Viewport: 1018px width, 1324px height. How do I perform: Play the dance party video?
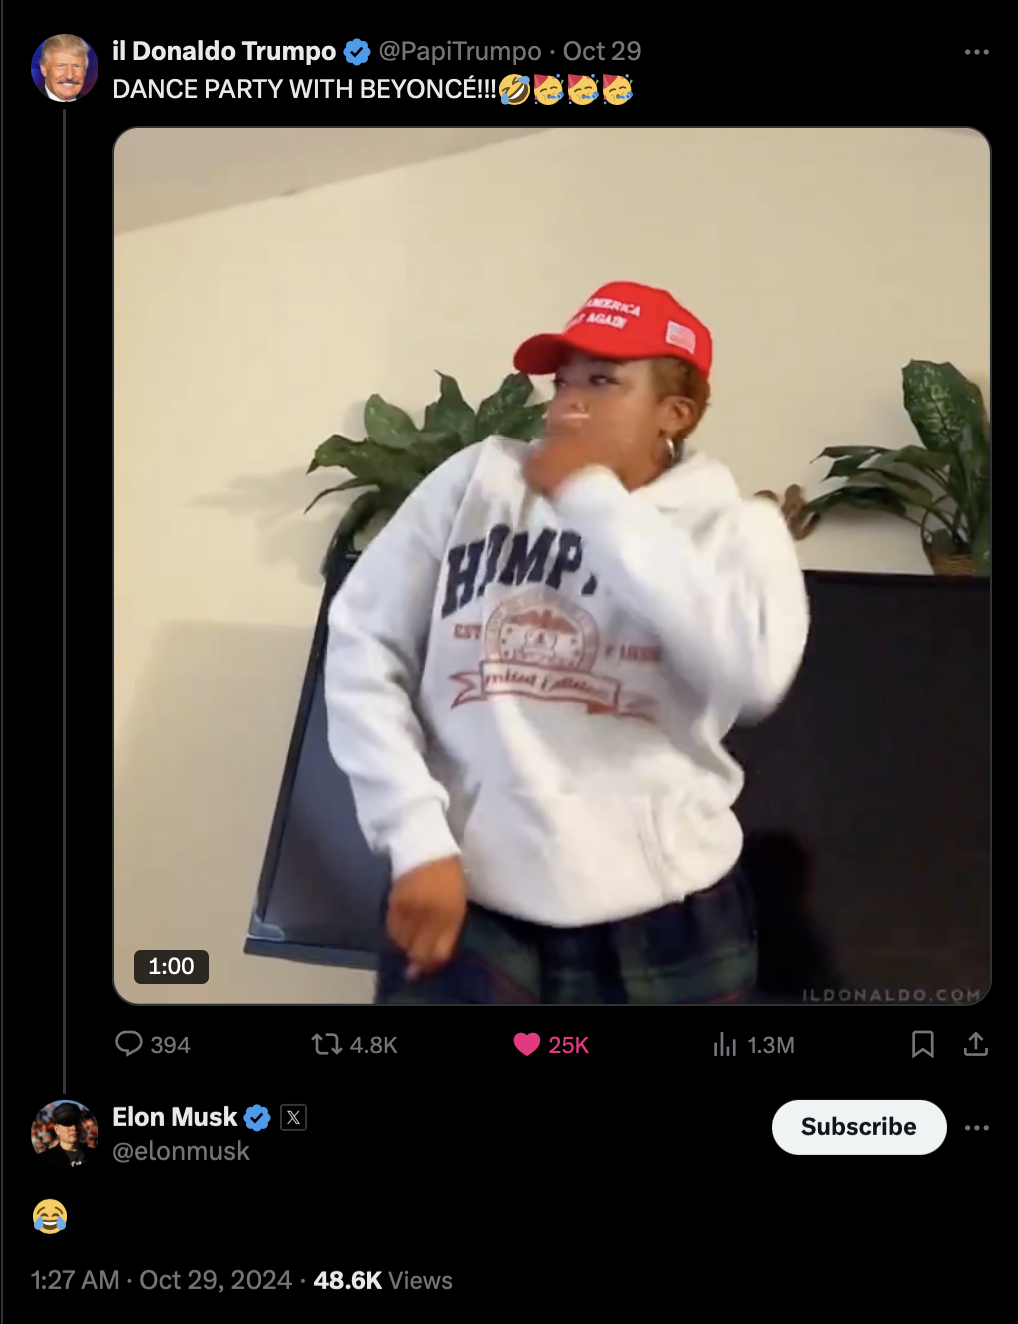tap(552, 566)
